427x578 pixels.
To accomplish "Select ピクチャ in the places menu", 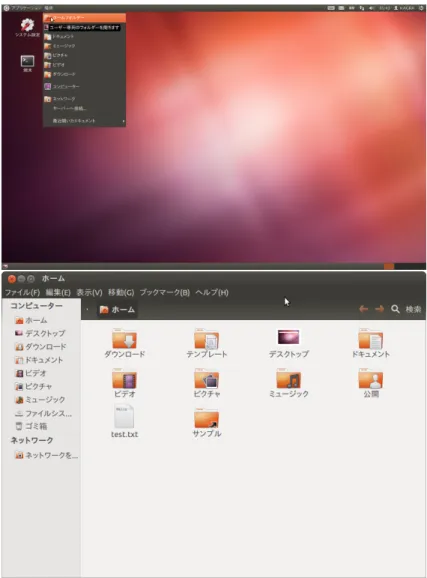I will (84, 55).
